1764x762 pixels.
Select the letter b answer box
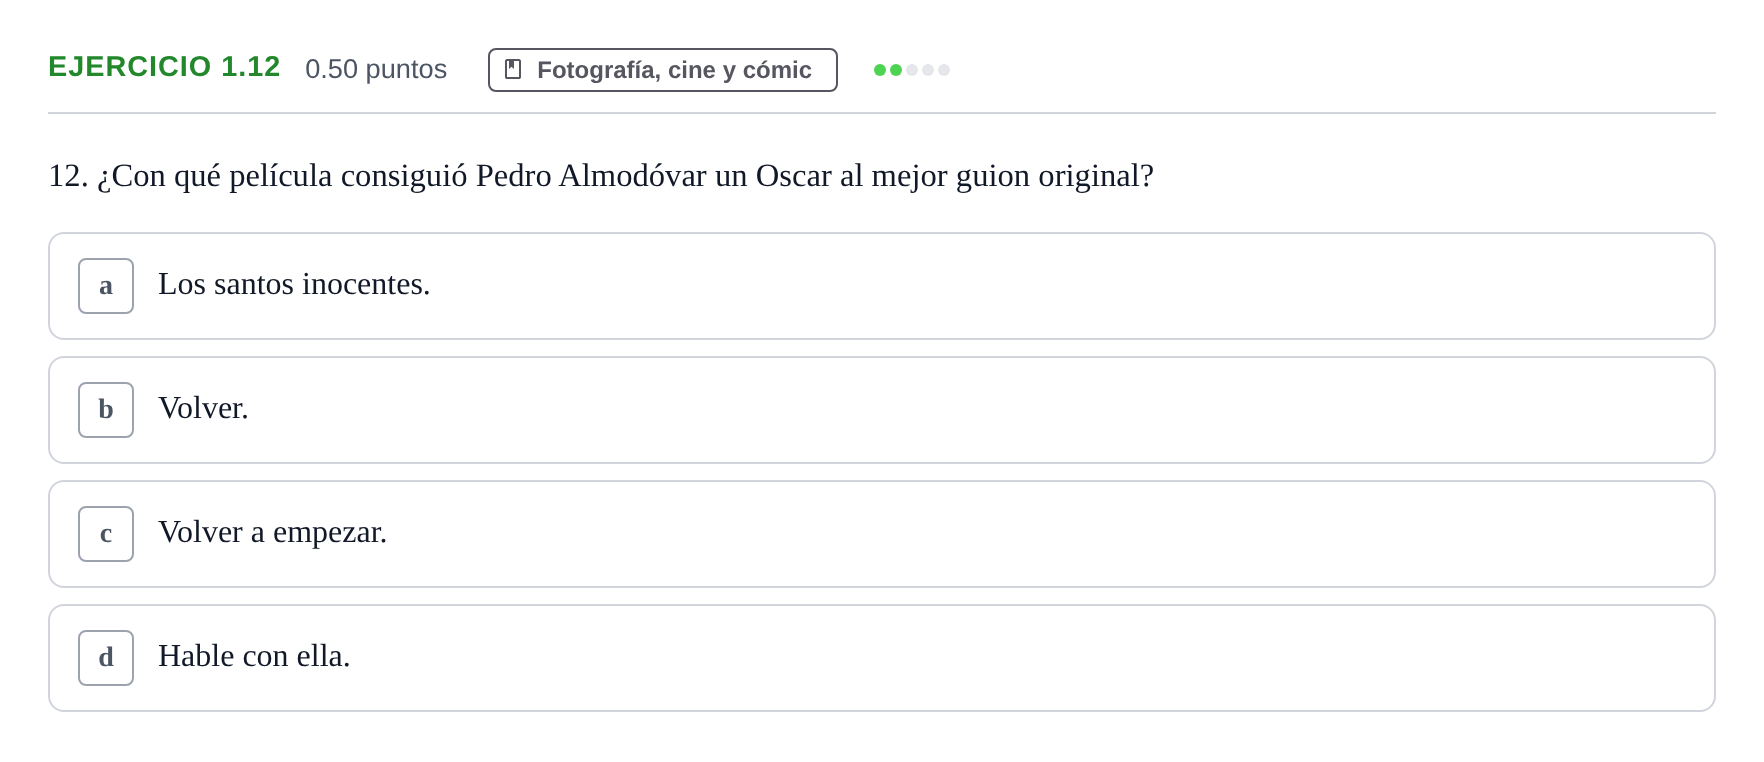click(x=106, y=410)
